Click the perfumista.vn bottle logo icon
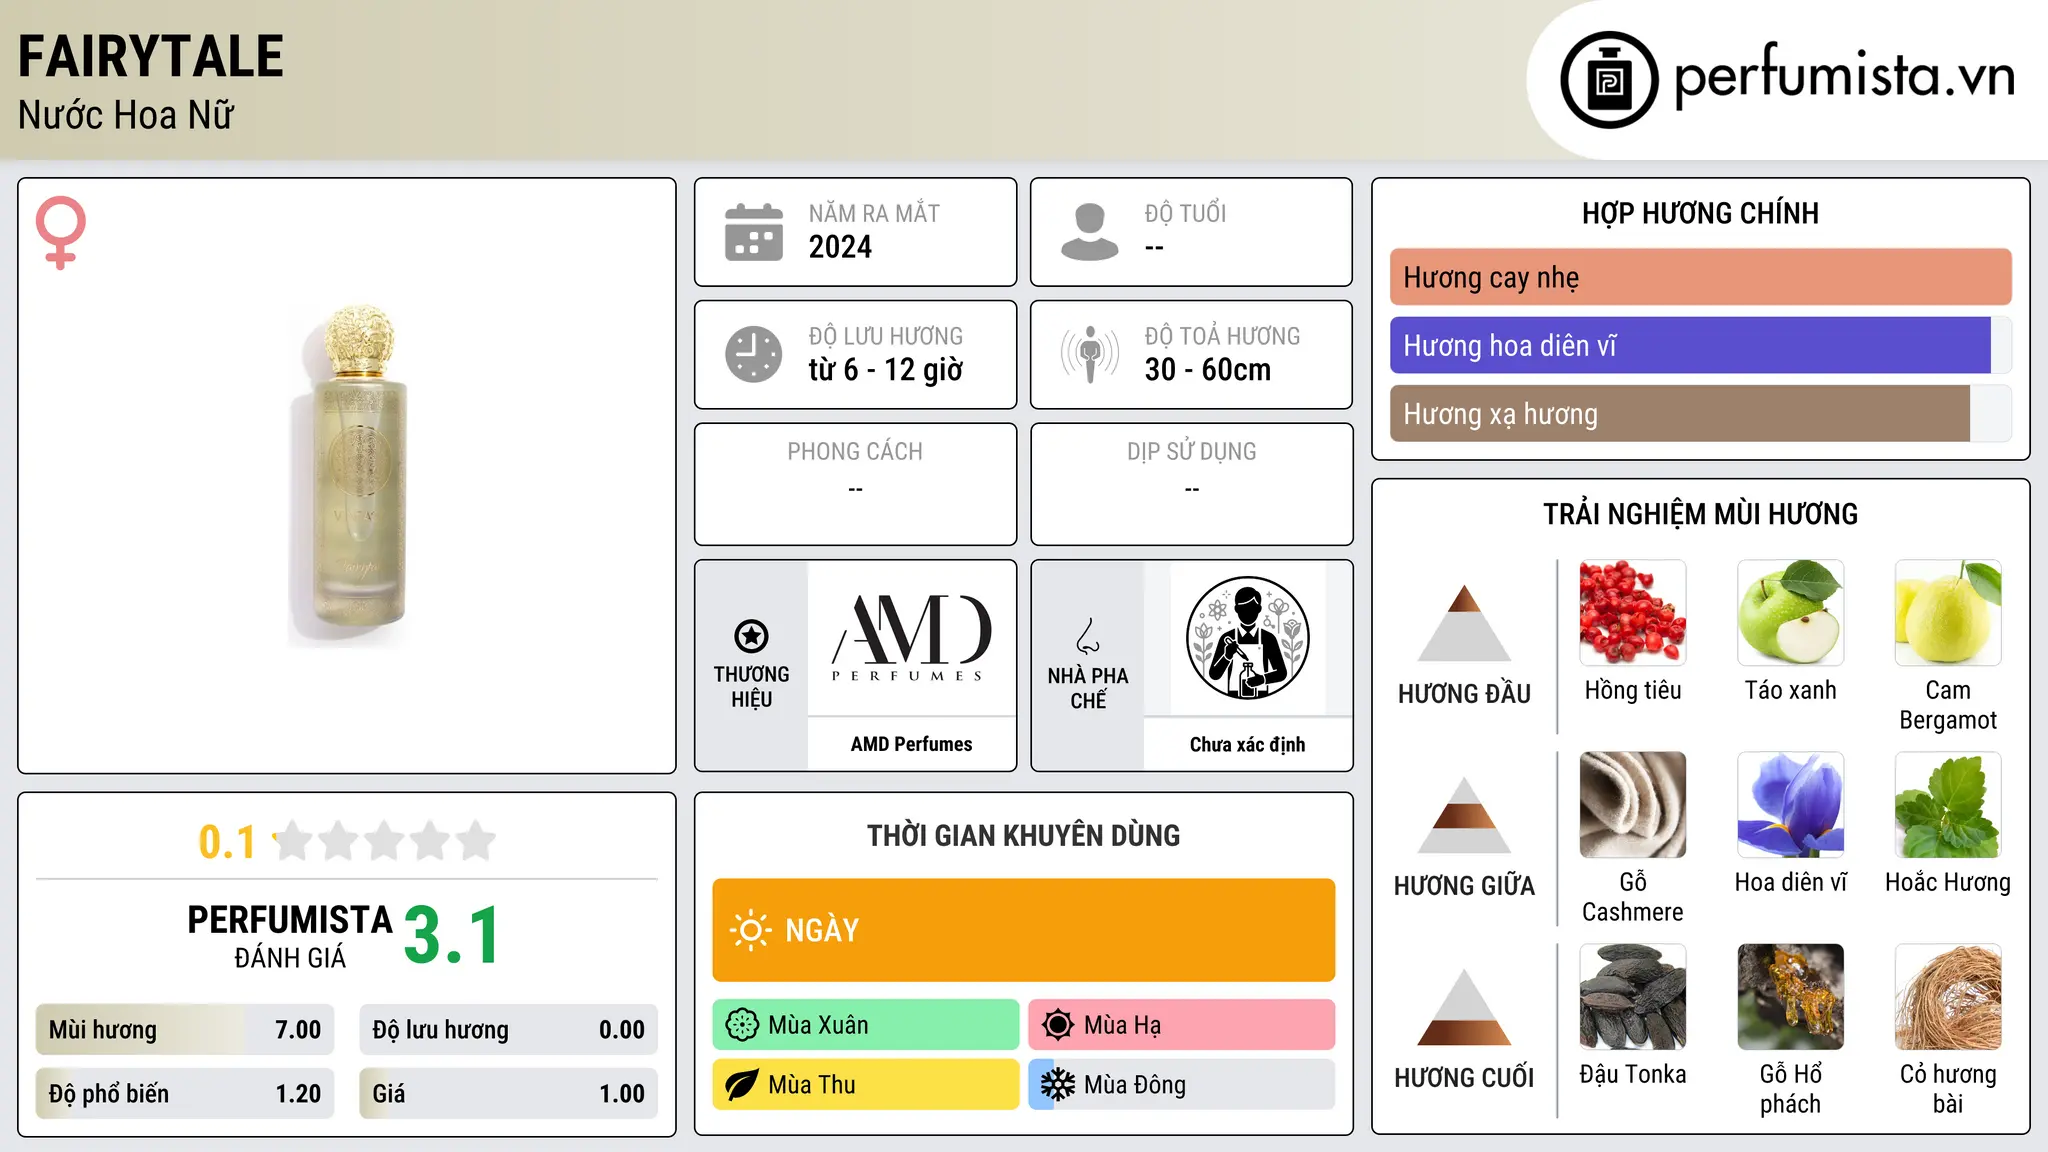 click(1609, 80)
